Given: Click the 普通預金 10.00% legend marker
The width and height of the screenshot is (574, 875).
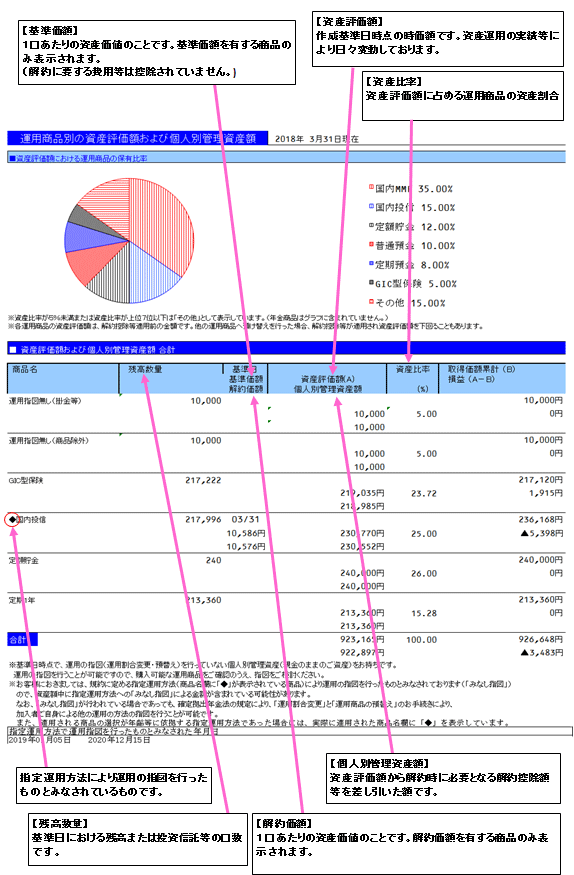Looking at the screenshot, I should pos(372,244).
